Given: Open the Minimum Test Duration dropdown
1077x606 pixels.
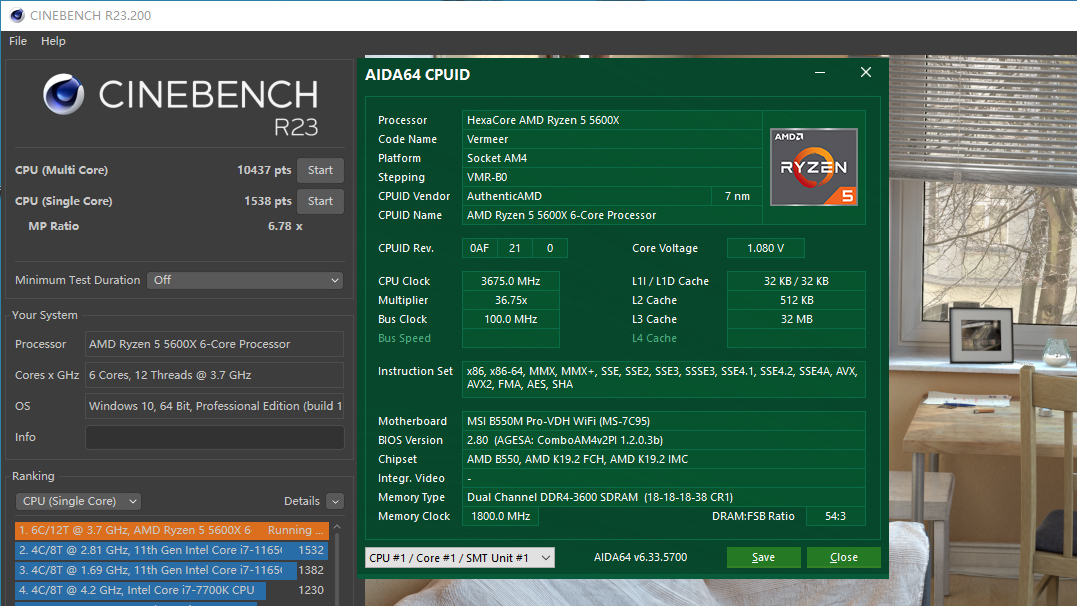Looking at the screenshot, I should click(245, 280).
